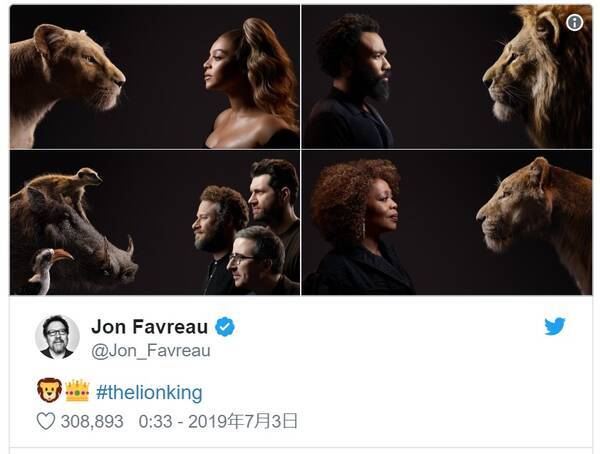The image size is (600, 454).
Task: Click the lion face emoji
Action: point(49,390)
